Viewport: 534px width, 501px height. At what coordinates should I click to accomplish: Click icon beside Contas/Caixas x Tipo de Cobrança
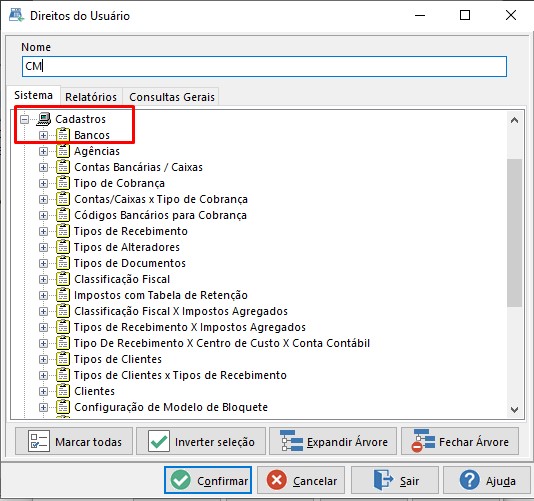(x=63, y=199)
